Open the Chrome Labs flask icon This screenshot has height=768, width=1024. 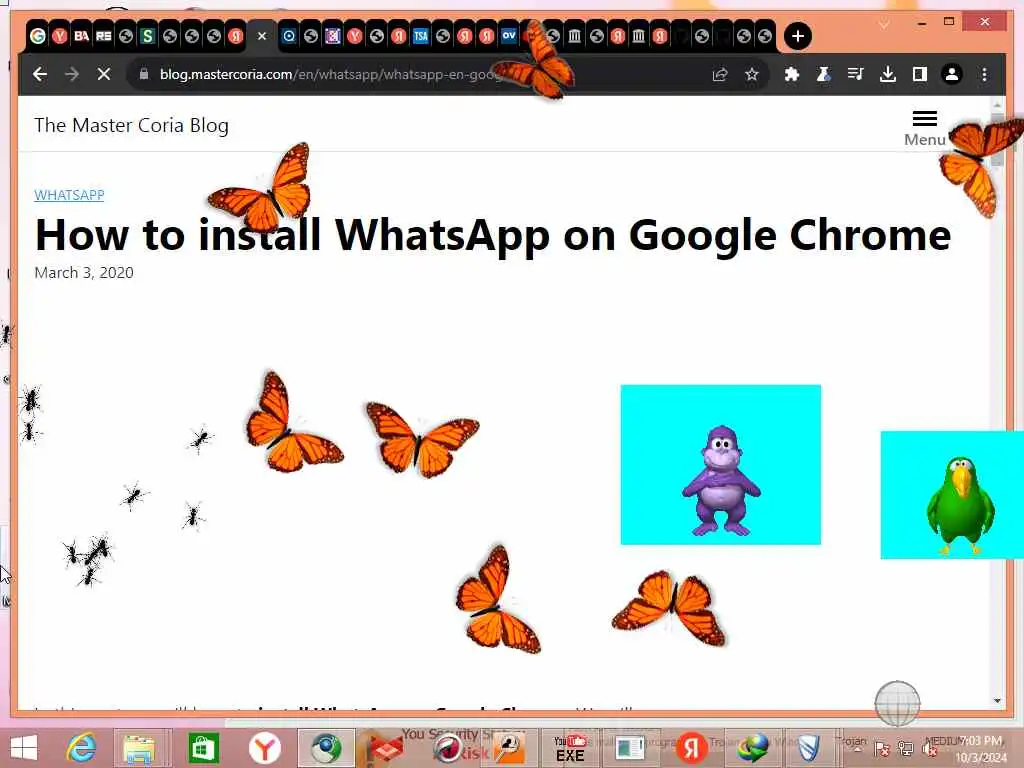point(824,74)
